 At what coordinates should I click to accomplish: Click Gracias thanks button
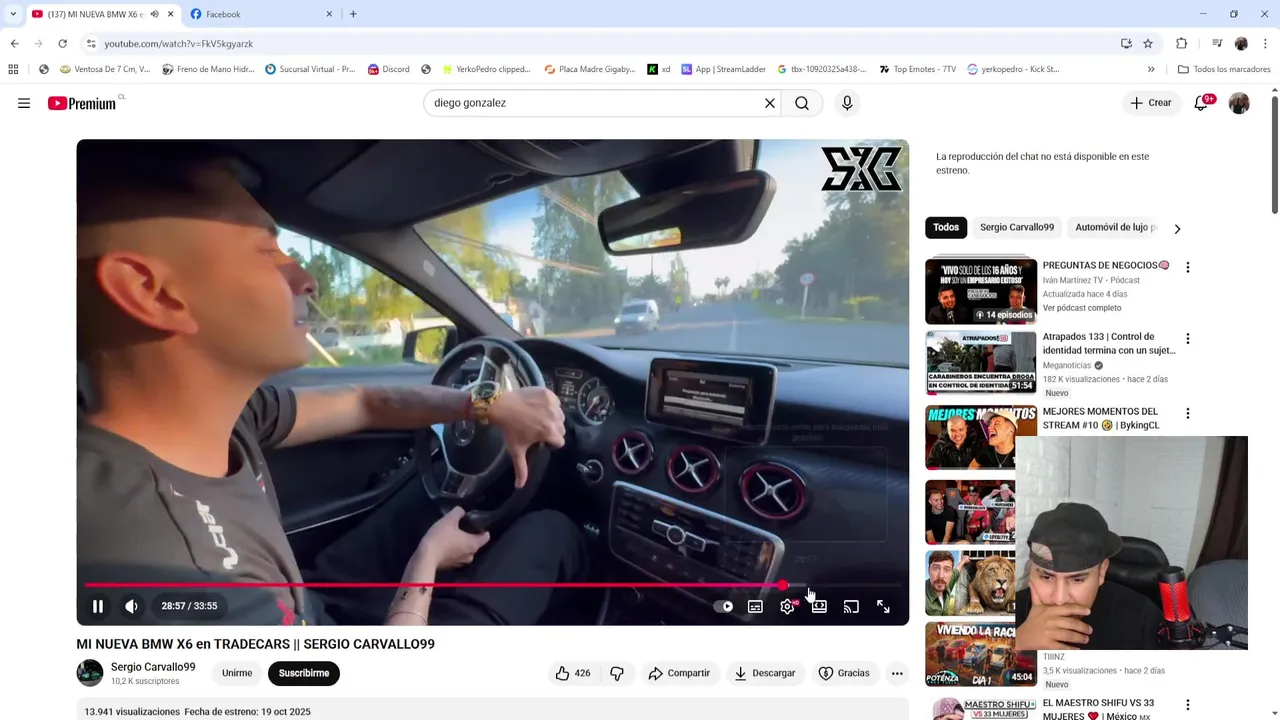click(844, 673)
